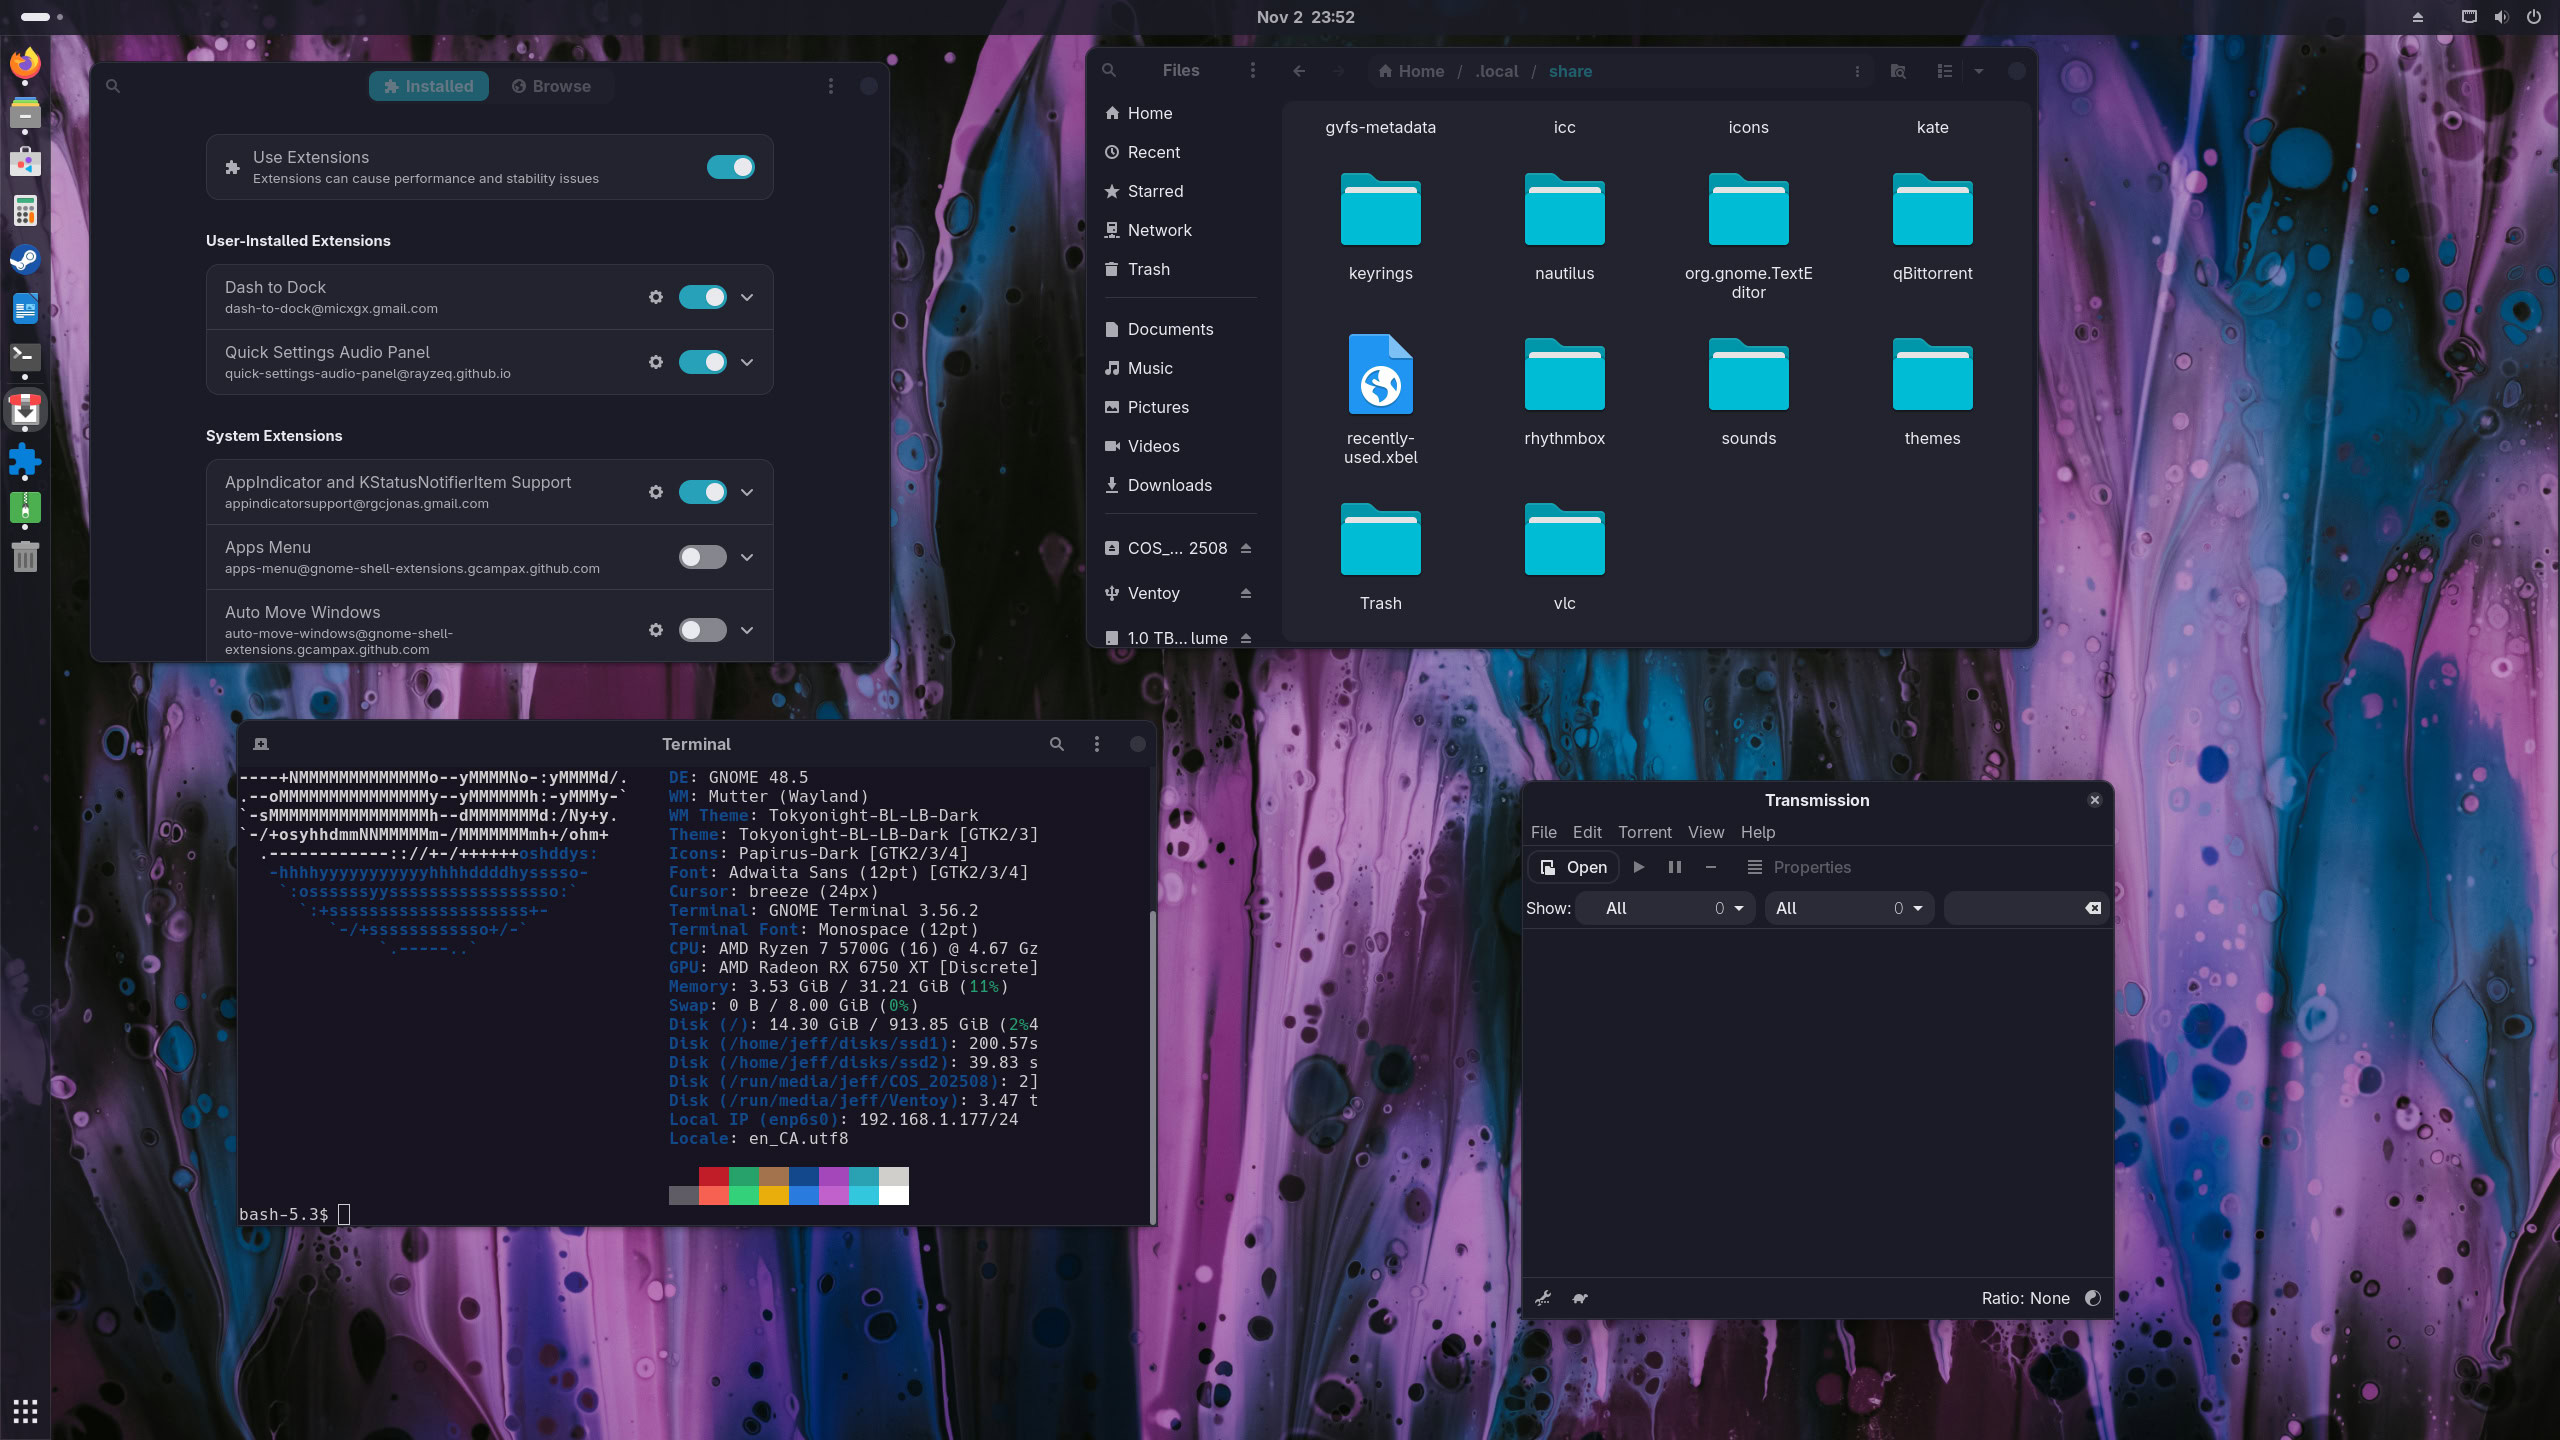
Task: Open Firefox from the dock
Action: point(25,63)
